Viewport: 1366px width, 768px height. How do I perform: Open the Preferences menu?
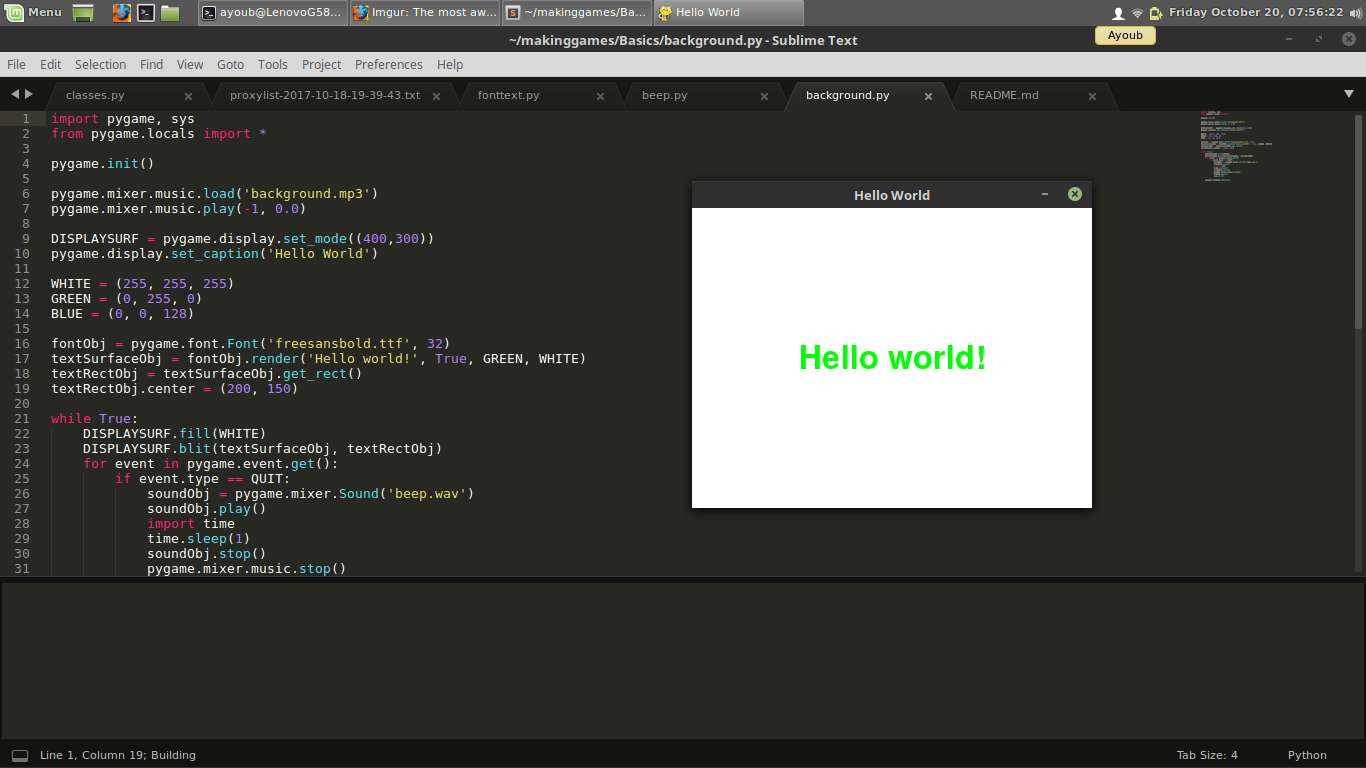389,64
